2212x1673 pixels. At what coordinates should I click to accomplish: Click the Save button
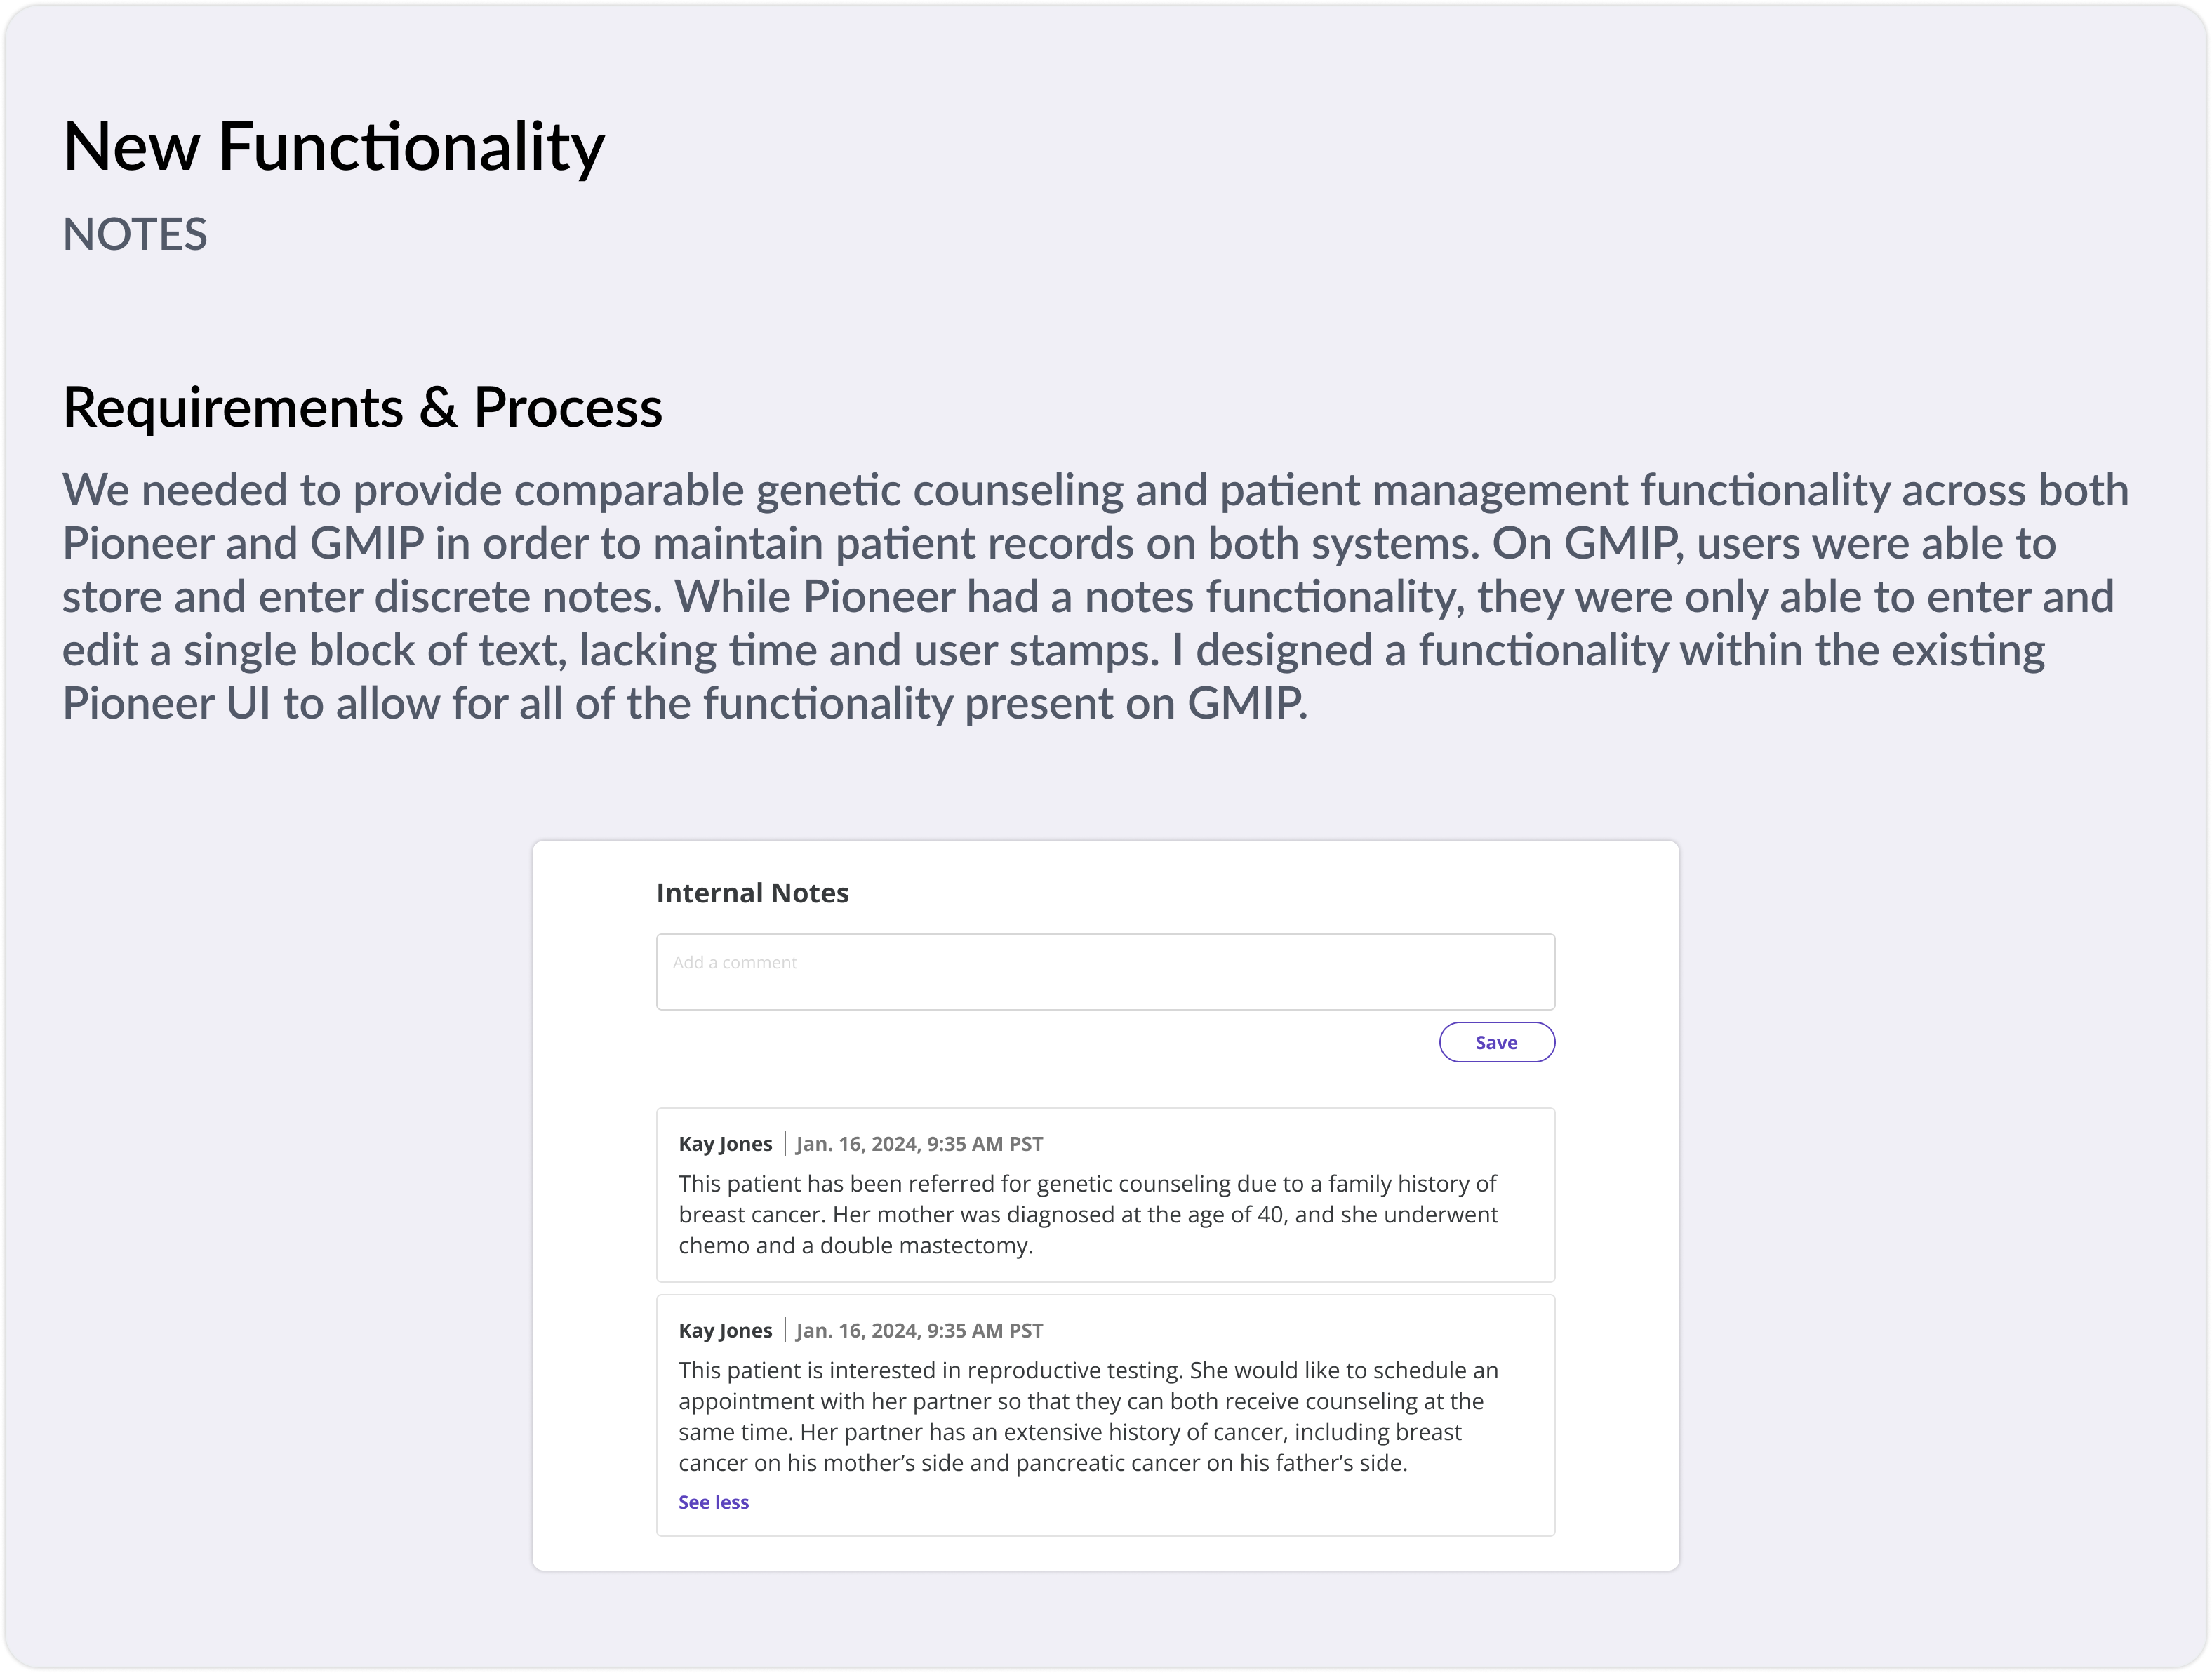(1496, 1042)
